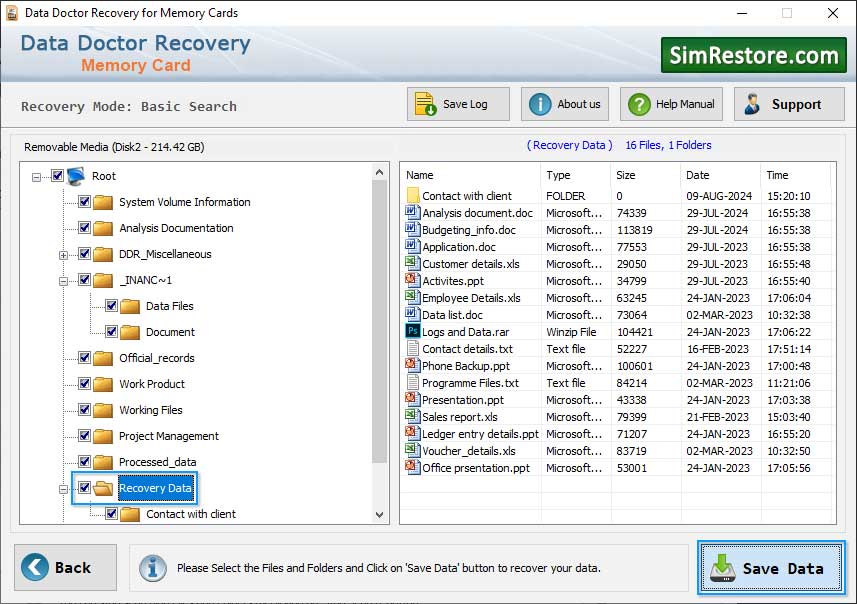Open the Help Manual button label
Viewport: 857px width, 604px height.
pos(685,104)
